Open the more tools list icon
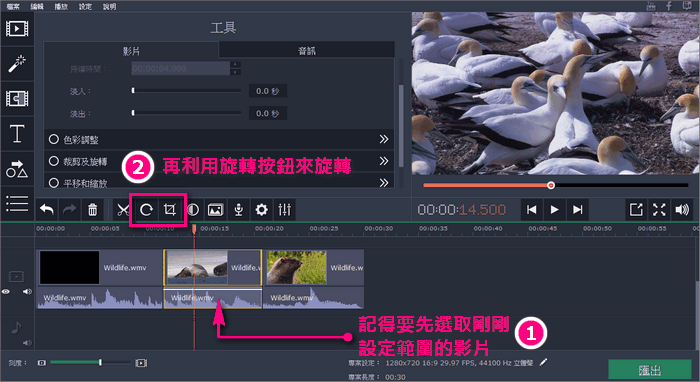Screen dimensions: 700x382 pyautogui.click(x=17, y=203)
